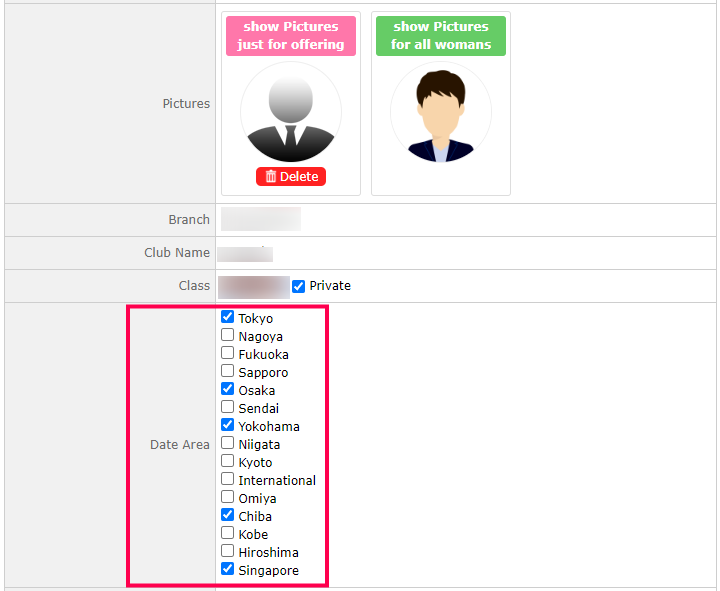This screenshot has width=720, height=591.
Task: Click pink 'show Pictures just for offering' button
Action: [x=291, y=36]
